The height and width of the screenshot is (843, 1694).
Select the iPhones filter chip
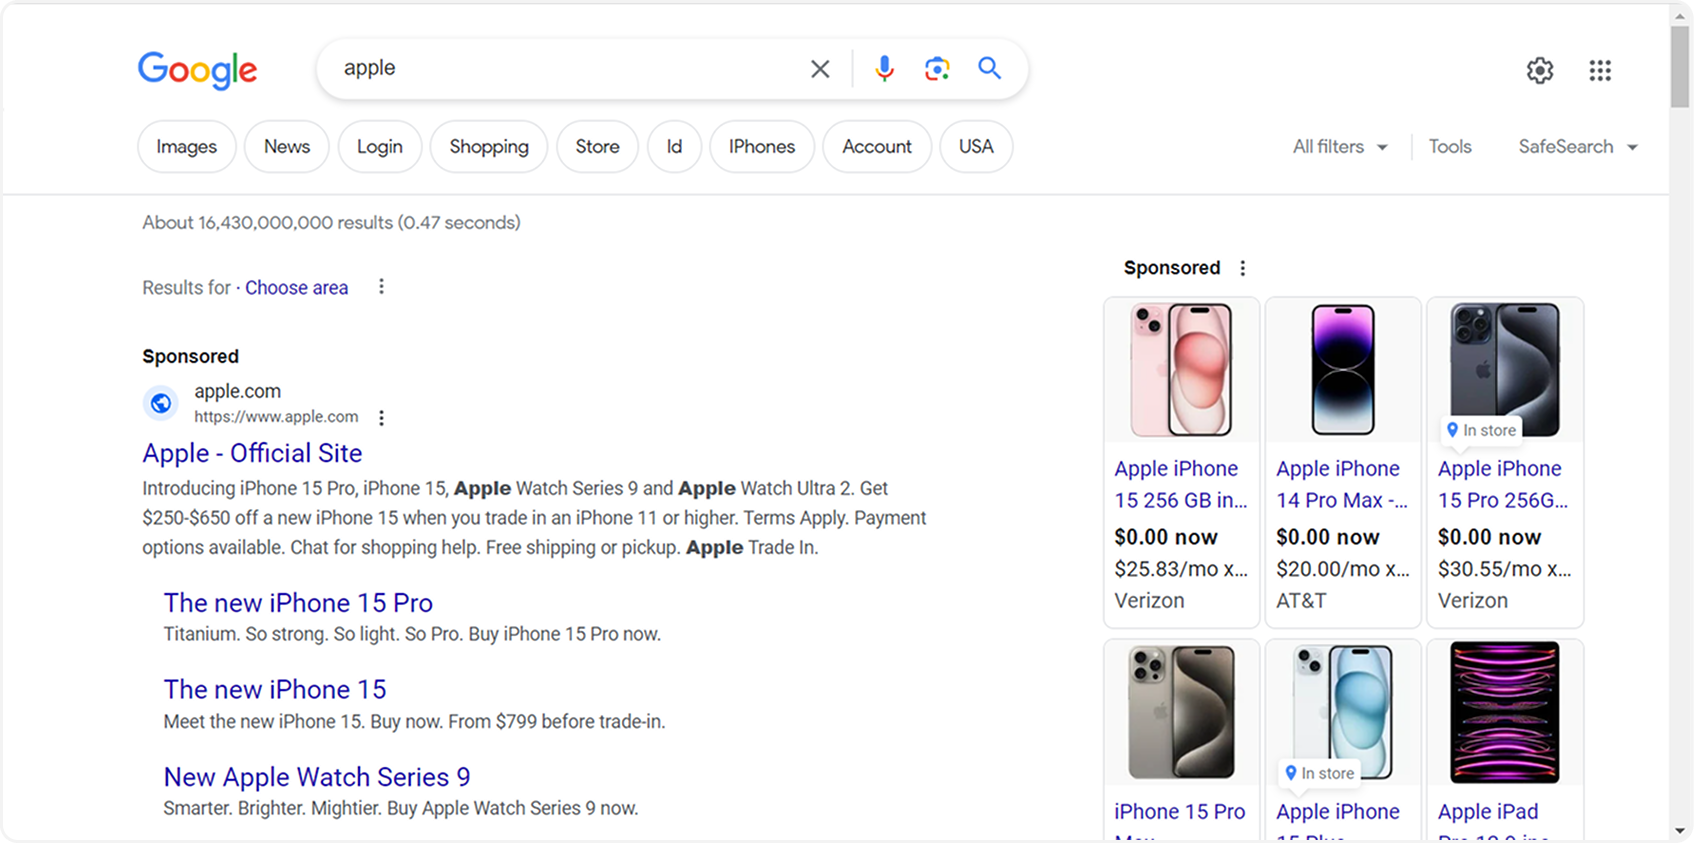click(x=762, y=146)
